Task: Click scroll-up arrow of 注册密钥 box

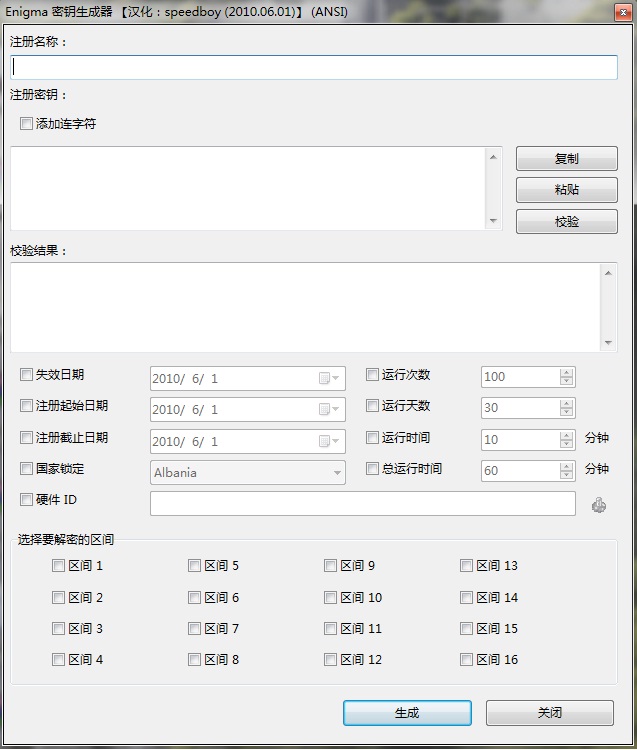Action: pos(494,157)
